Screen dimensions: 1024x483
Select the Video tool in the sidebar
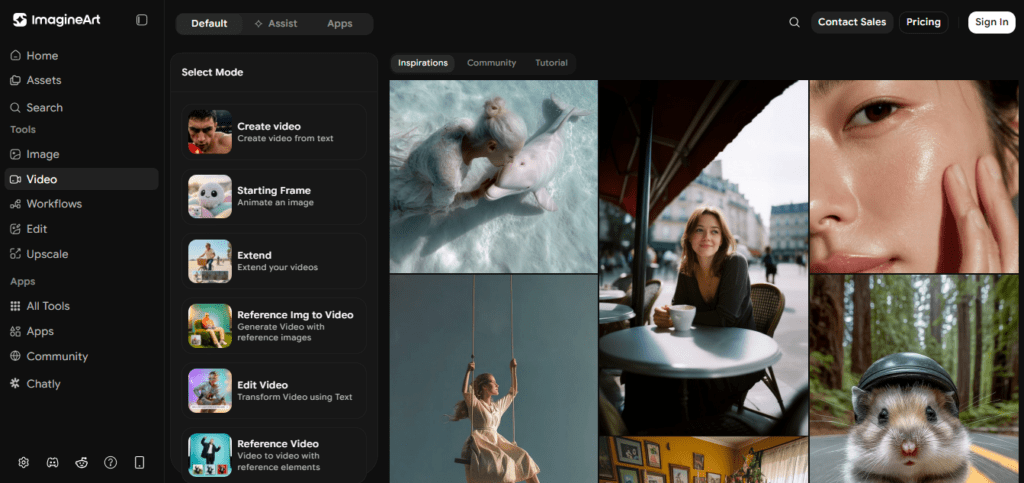(81, 179)
